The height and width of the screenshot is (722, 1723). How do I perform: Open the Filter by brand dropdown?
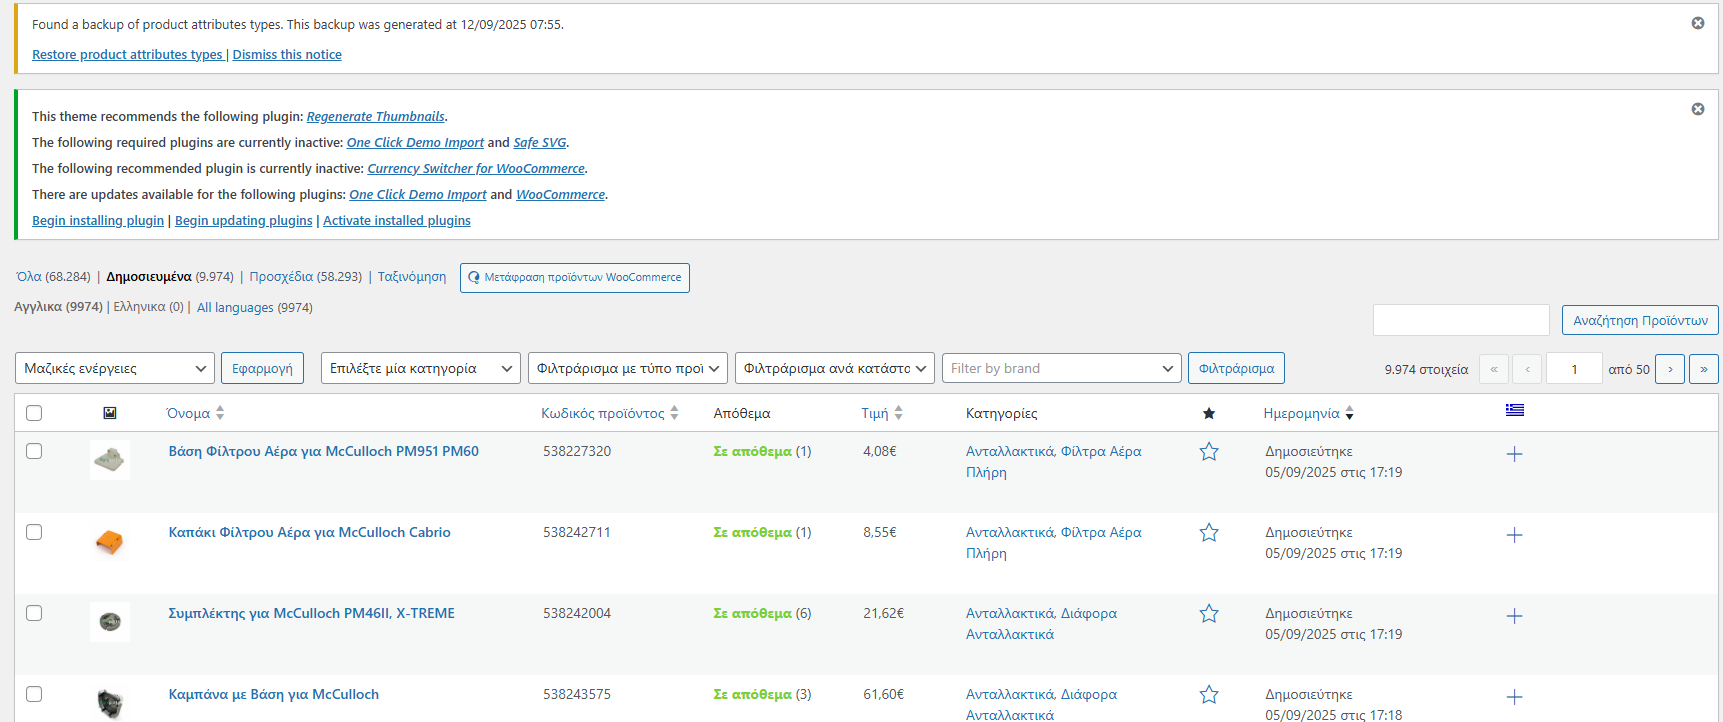click(1061, 369)
